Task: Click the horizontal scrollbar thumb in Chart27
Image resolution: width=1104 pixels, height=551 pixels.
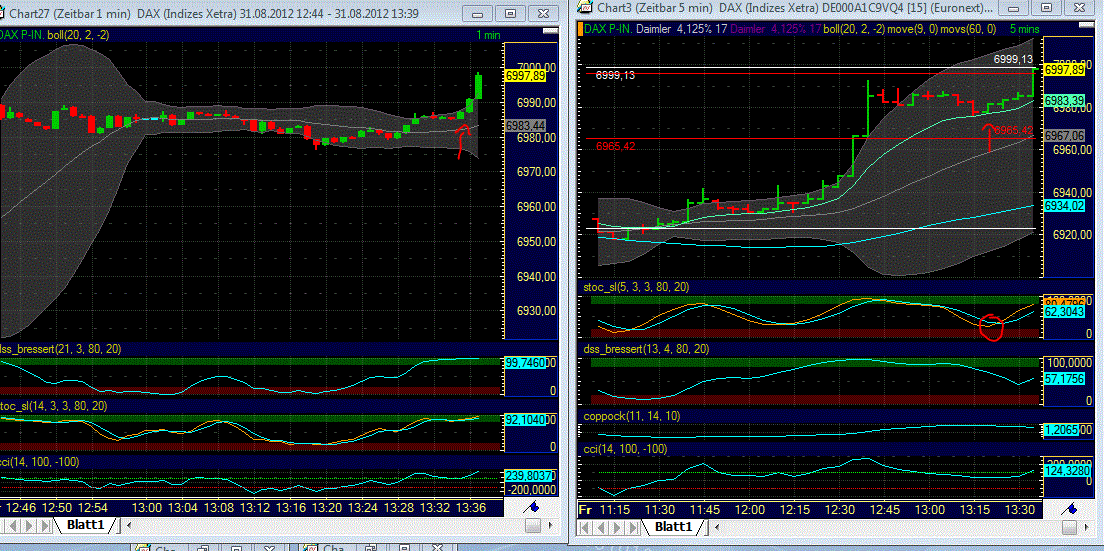Action: pos(533,525)
